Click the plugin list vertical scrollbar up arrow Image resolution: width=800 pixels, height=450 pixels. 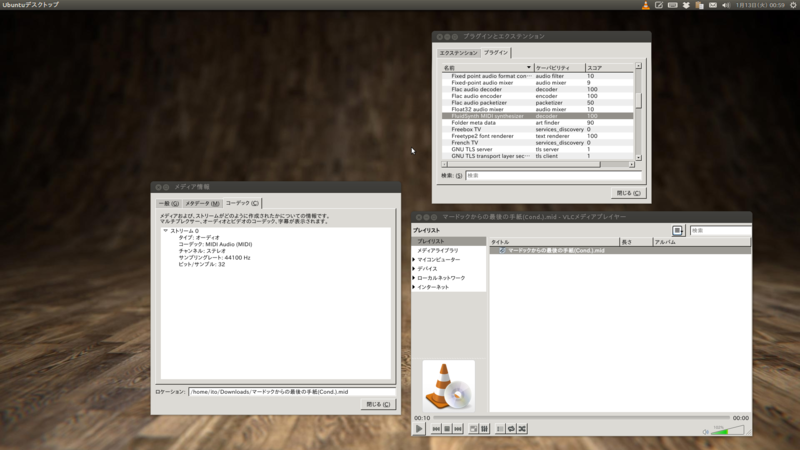[x=638, y=66]
